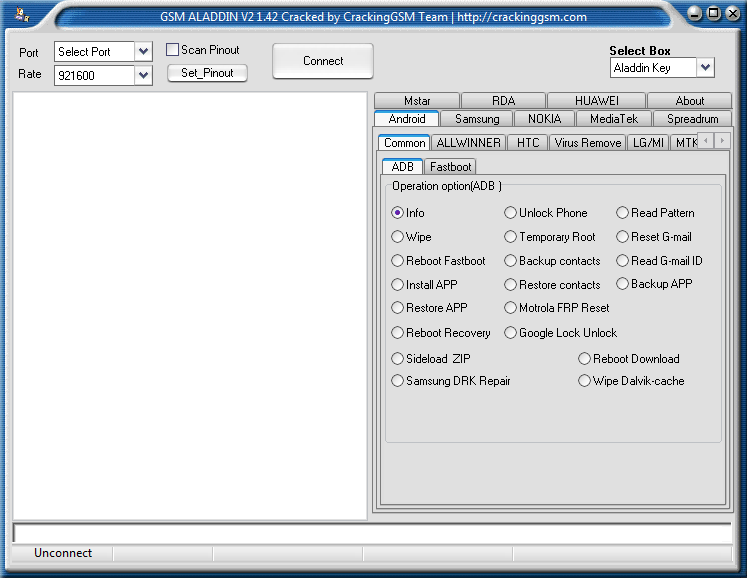The width and height of the screenshot is (747, 578).
Task: Select Reset G-mail option
Action: [654, 236]
